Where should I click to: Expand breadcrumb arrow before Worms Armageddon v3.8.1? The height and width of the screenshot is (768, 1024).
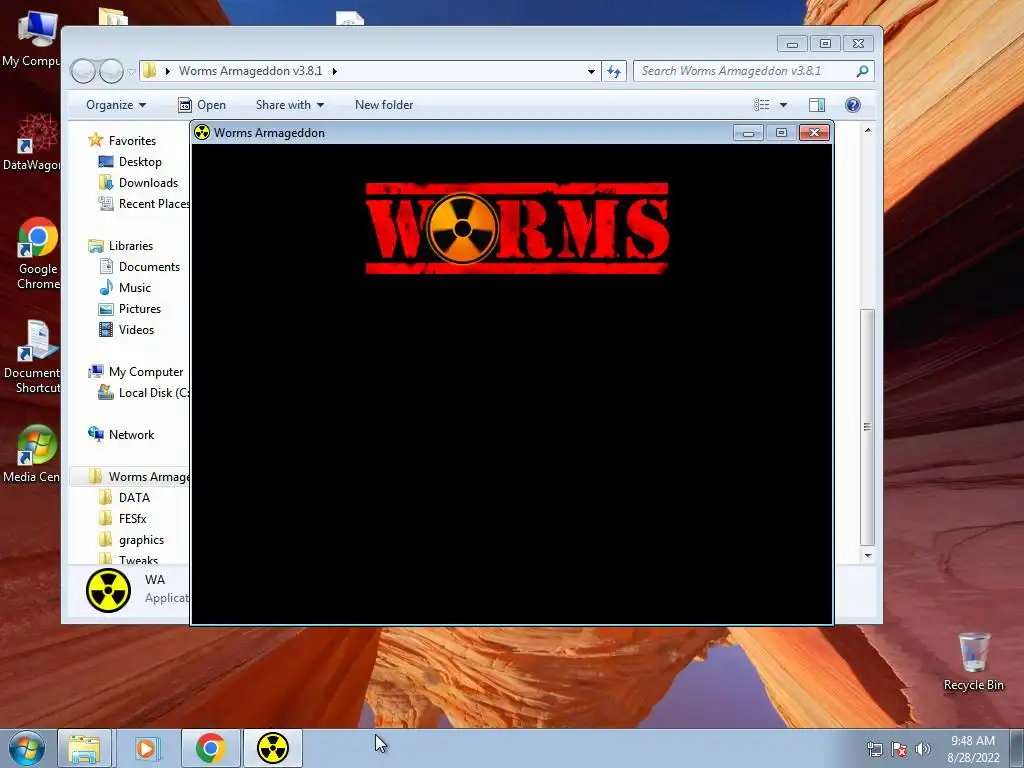click(167, 71)
